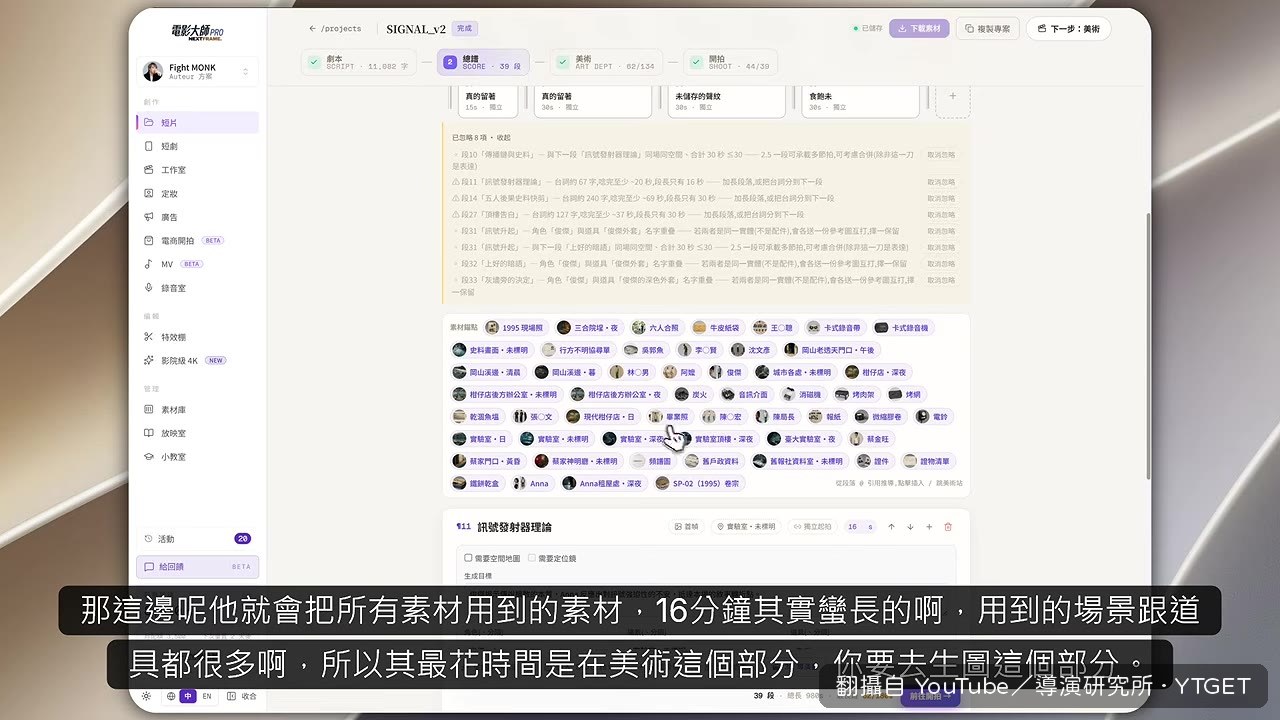1280x720 pixels.
Task: Open 短片 in the sidebar
Action: point(197,123)
